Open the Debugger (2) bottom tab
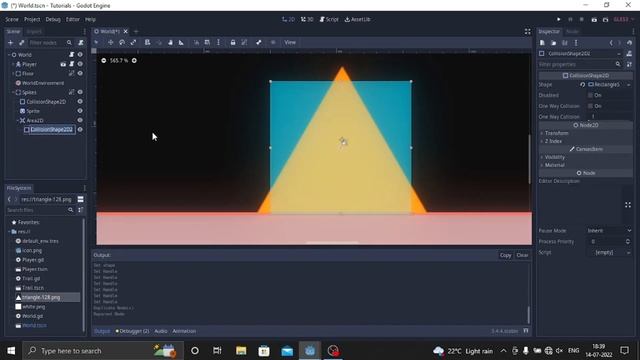Viewport: 640px width, 360px height. 132,331
